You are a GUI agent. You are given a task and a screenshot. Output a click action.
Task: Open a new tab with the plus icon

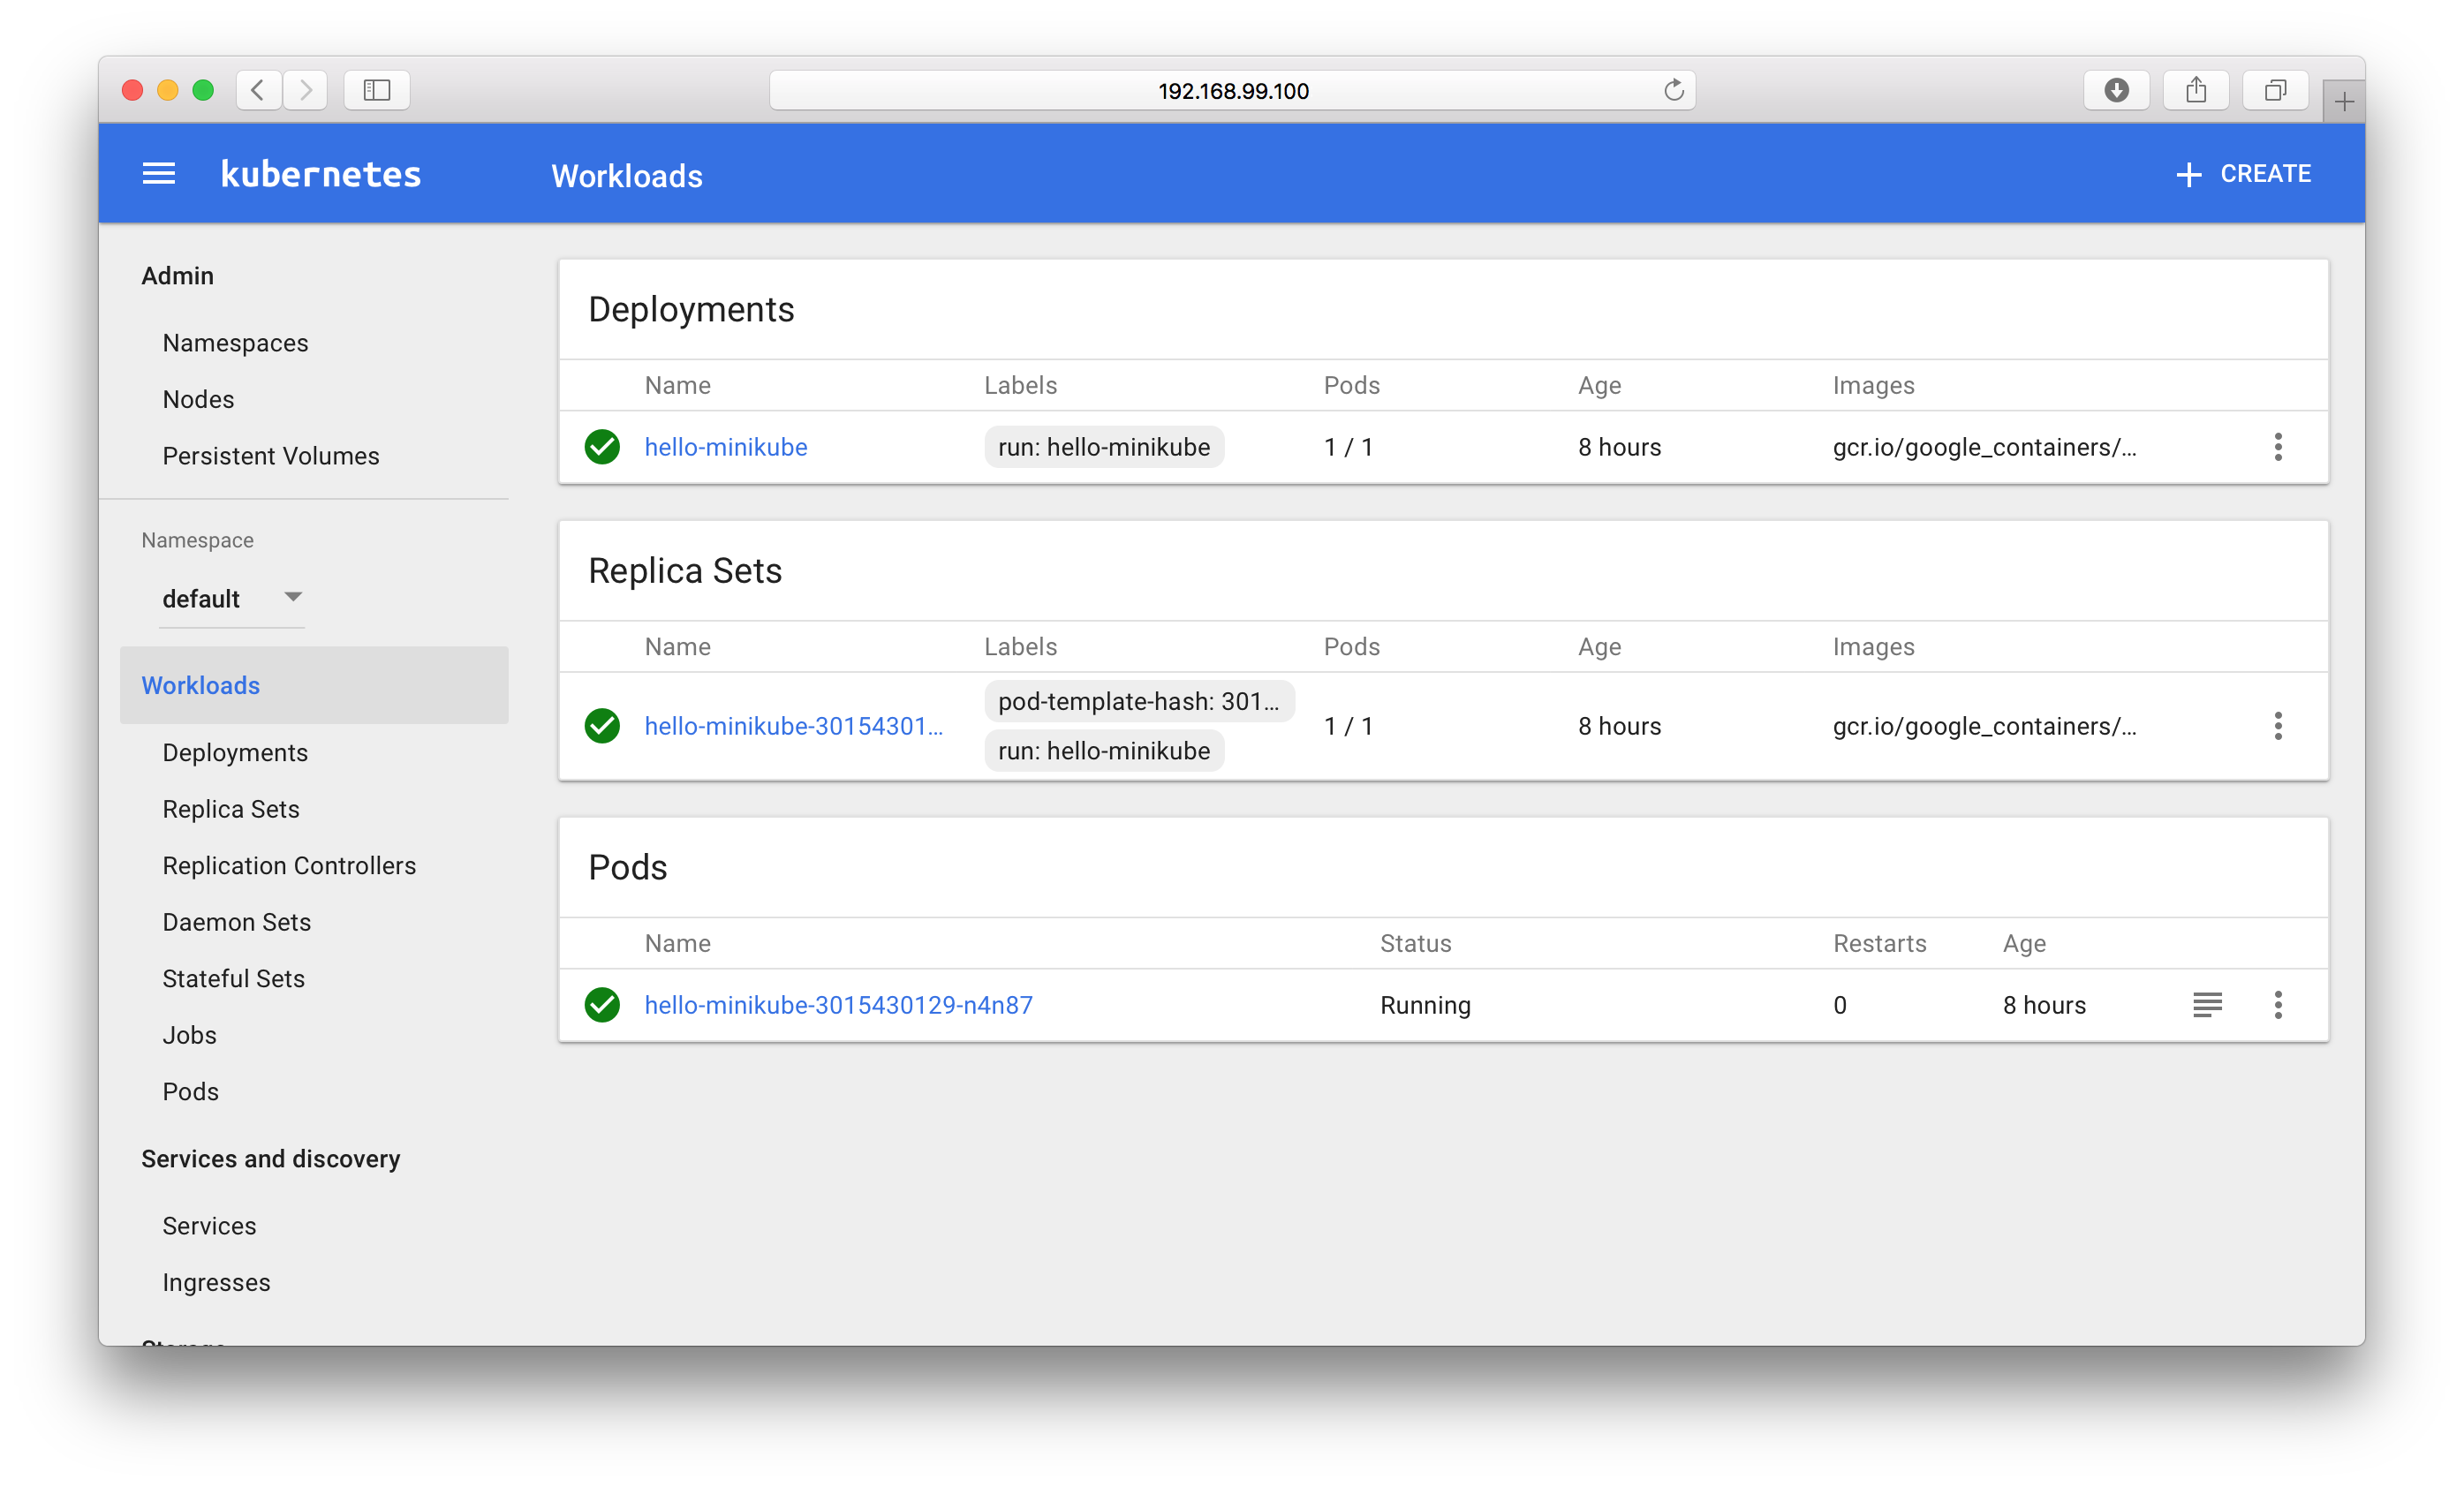pos(2343,100)
